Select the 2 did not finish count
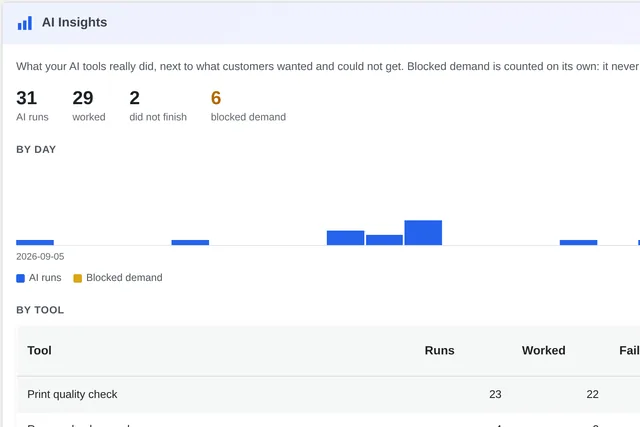 (x=135, y=98)
